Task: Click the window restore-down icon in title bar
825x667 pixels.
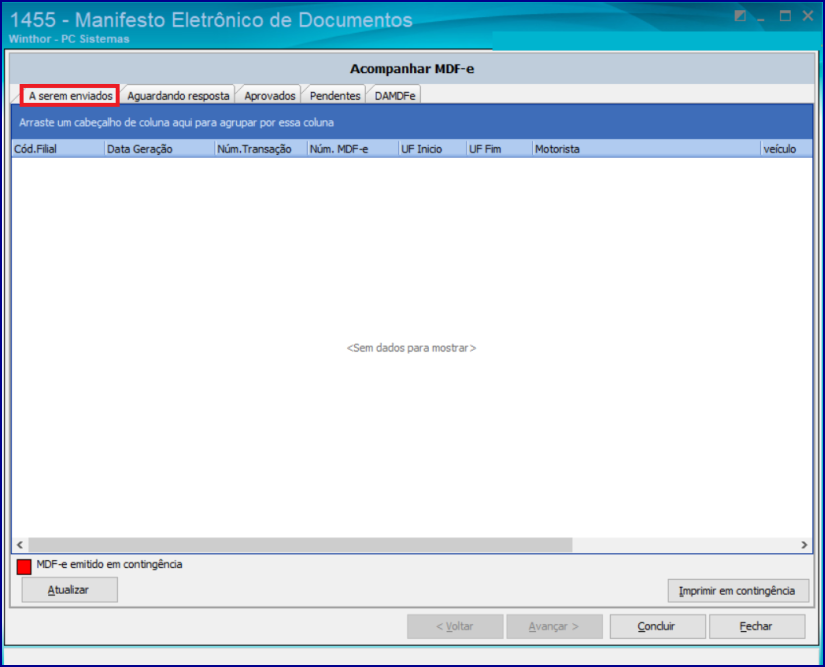Action: point(740,16)
